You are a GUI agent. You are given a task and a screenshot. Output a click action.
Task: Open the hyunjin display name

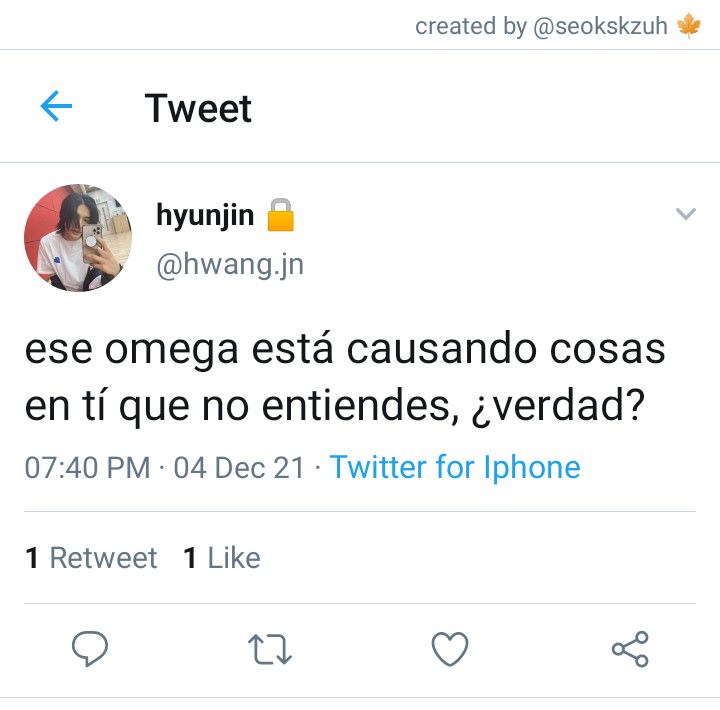click(x=205, y=215)
